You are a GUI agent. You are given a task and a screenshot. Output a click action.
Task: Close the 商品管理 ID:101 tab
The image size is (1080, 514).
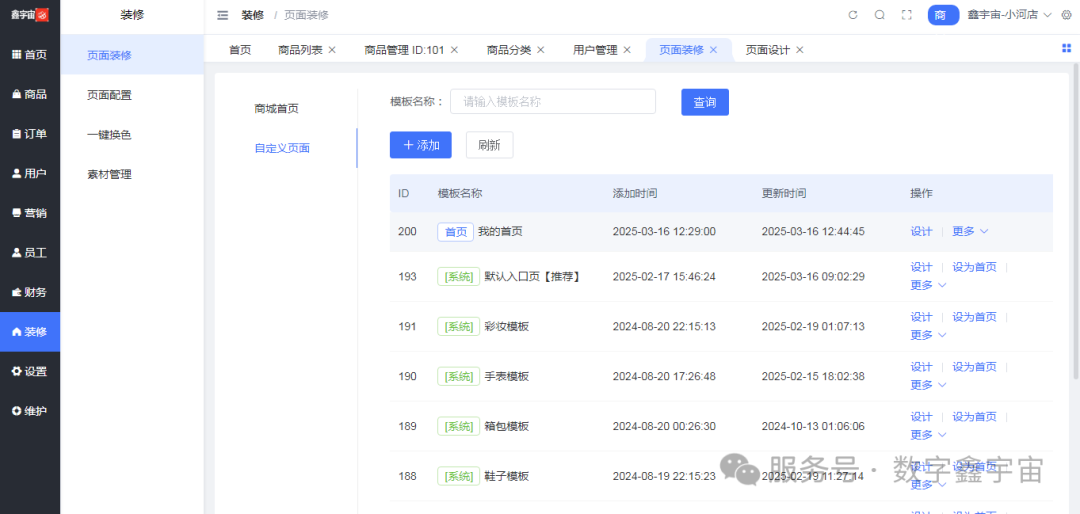tap(454, 50)
